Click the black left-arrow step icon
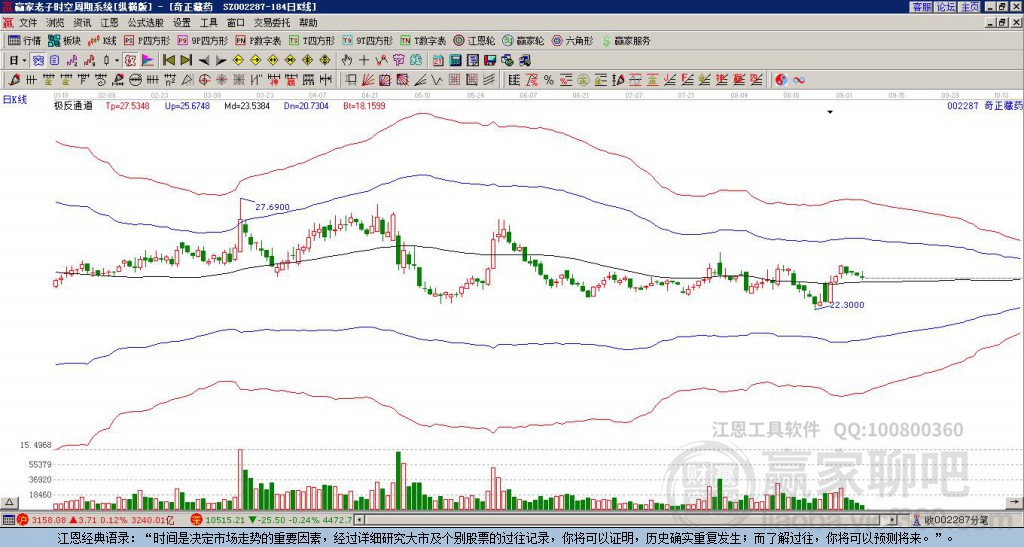This screenshot has width=1024, height=548. 204,61
